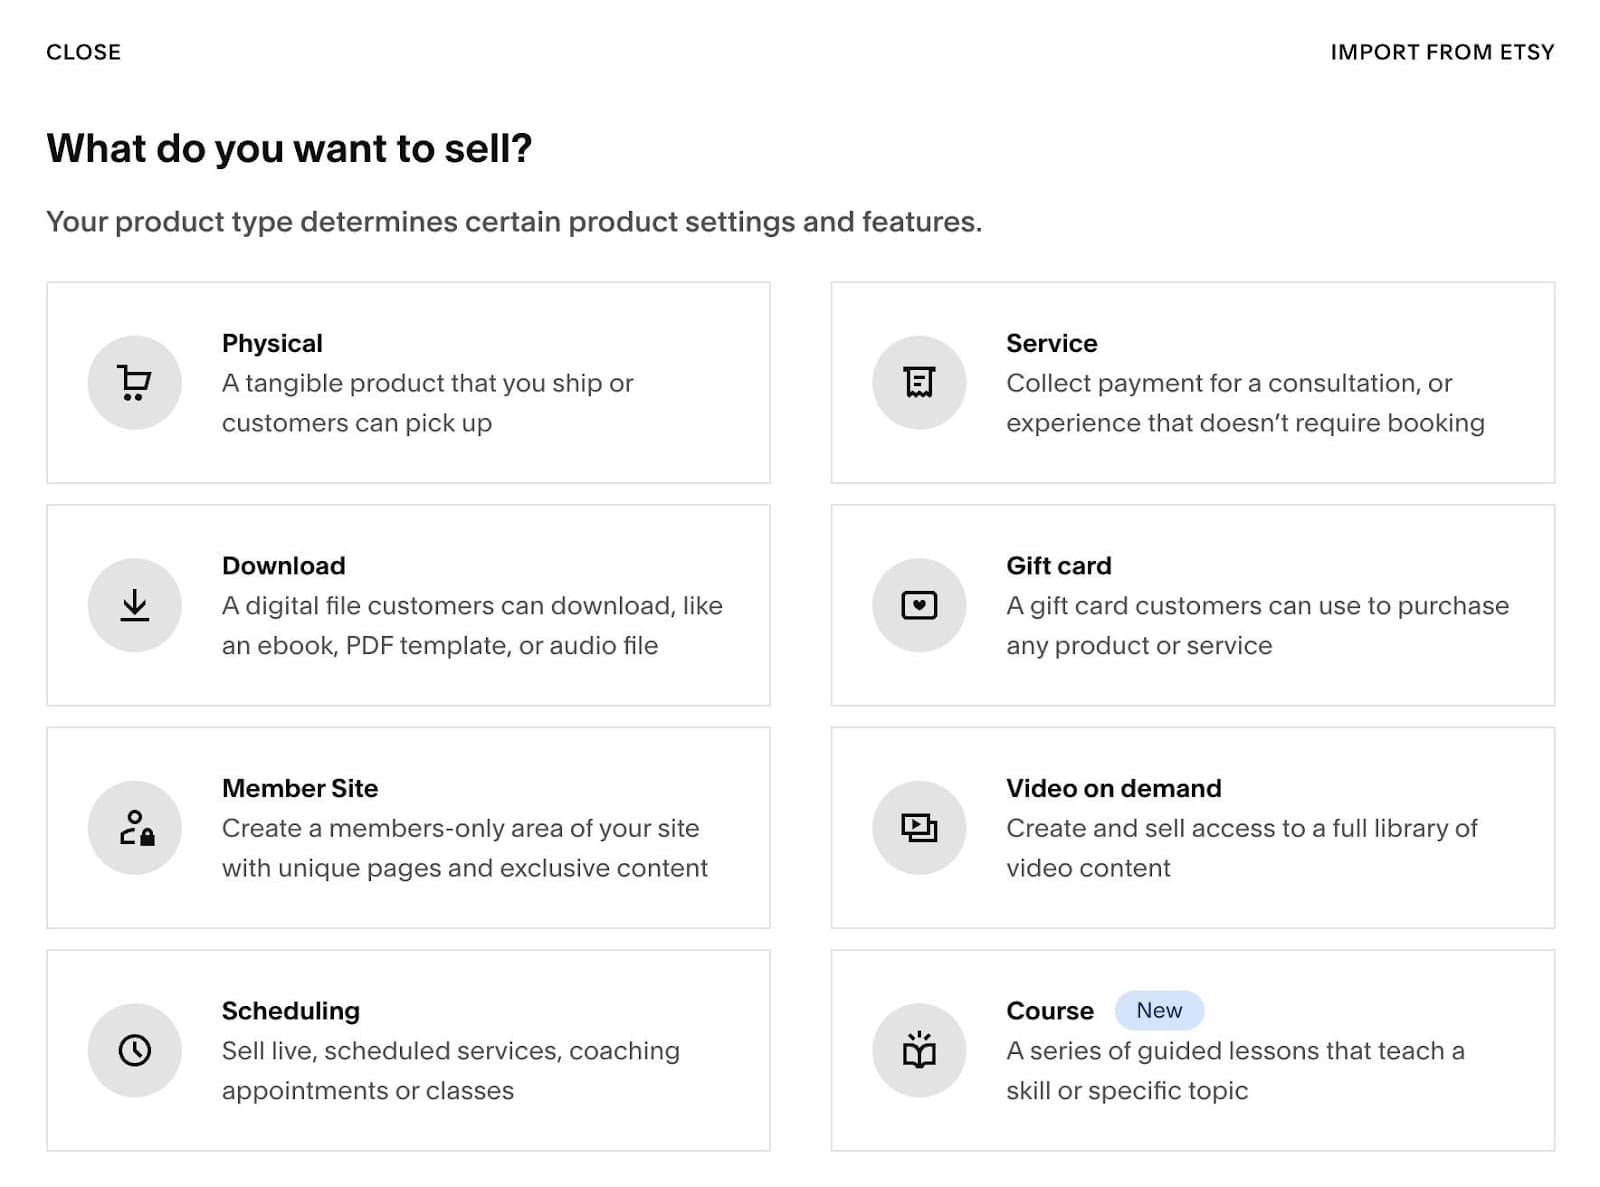Click the New badge next to Course
Viewport: 1600px width, 1187px height.
coord(1159,1010)
